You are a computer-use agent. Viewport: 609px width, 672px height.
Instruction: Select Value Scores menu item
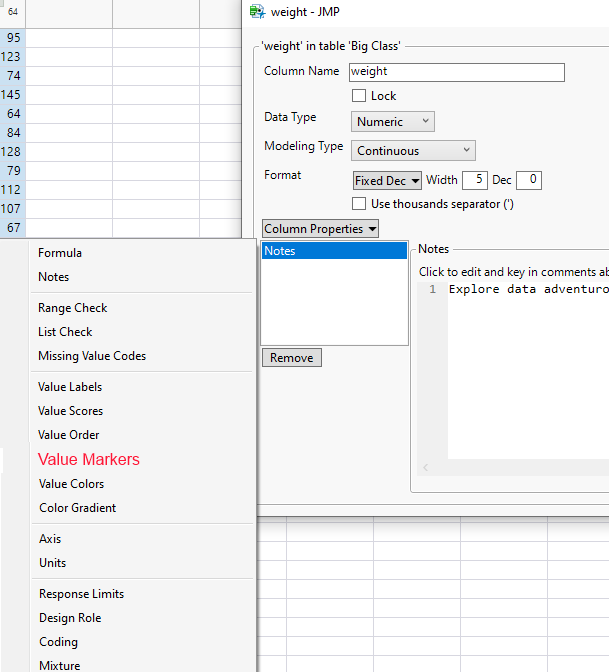[x=70, y=411]
